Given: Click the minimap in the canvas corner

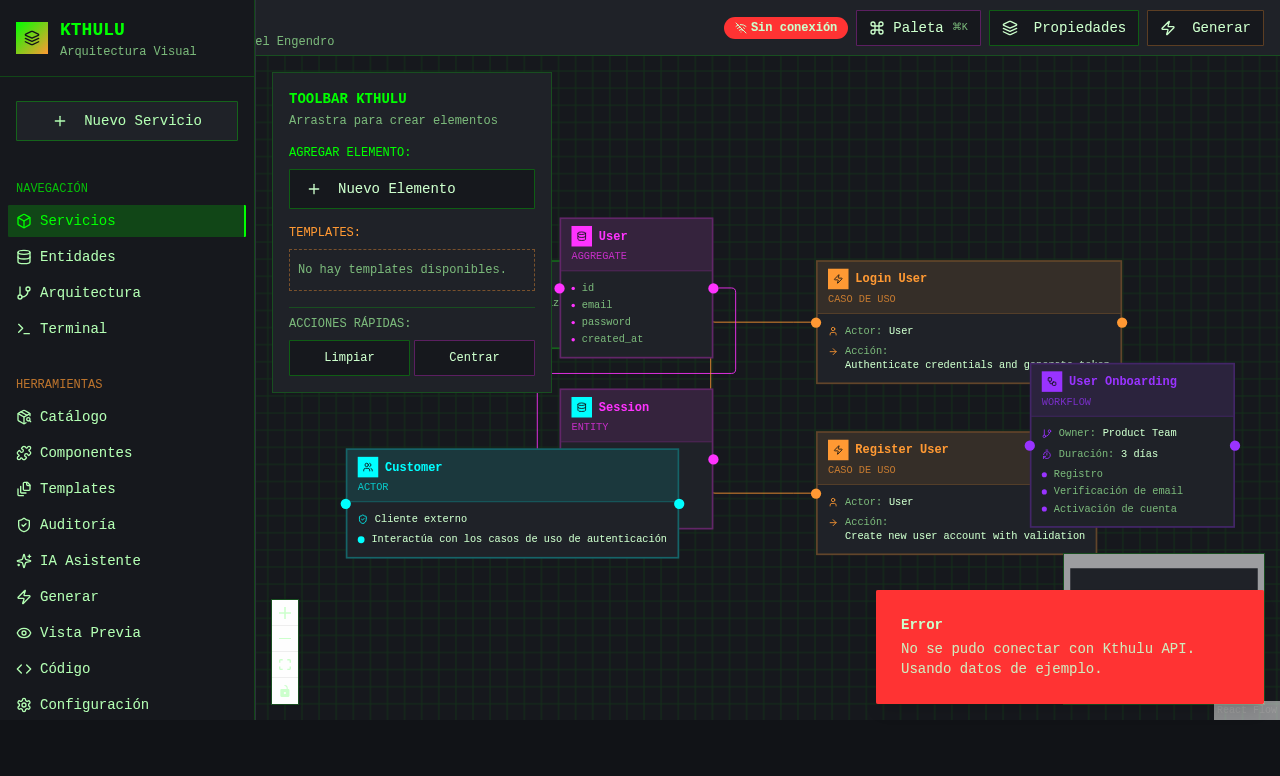Looking at the screenshot, I should (1164, 572).
